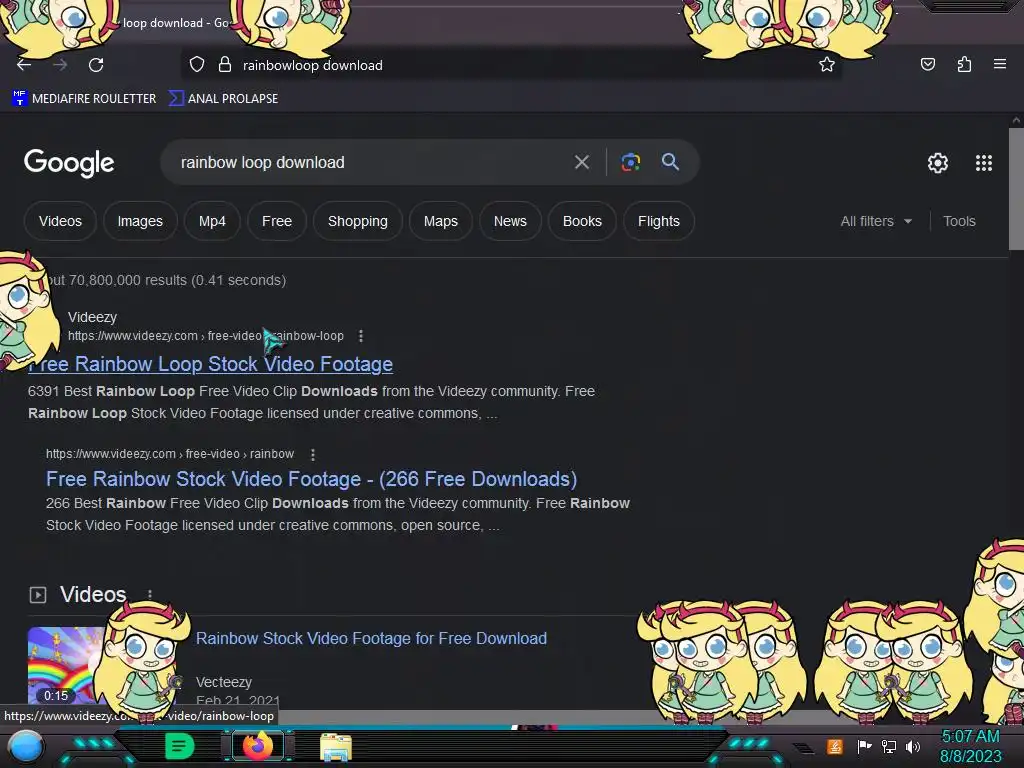Open the Firefox hamburger application menu

tap(1000, 64)
